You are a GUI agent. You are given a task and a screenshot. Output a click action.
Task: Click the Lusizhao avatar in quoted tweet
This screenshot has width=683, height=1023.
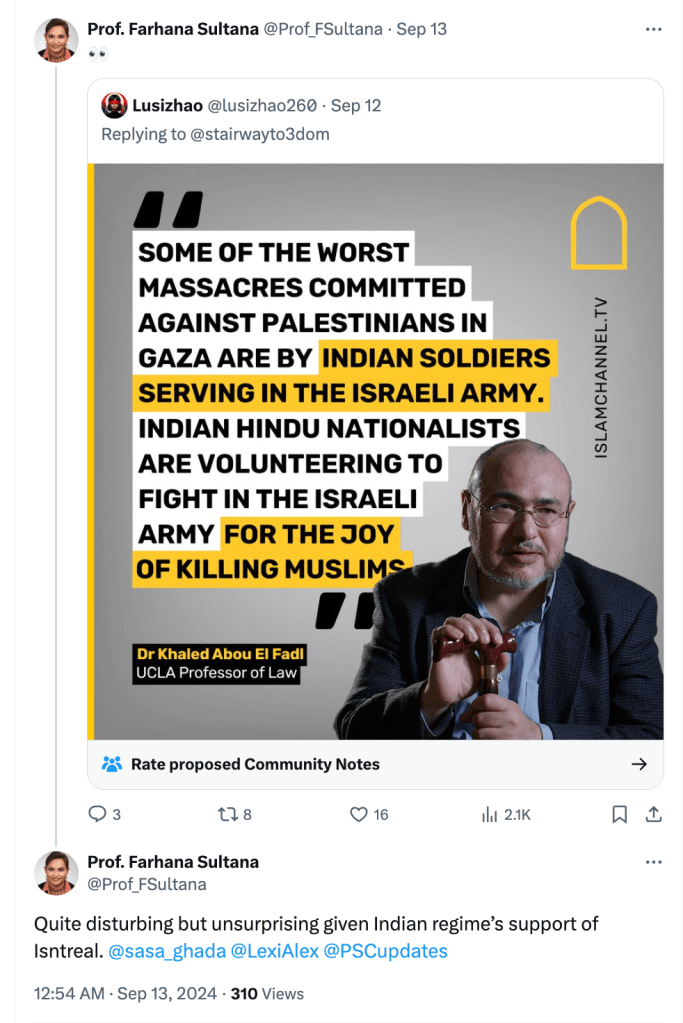pyautogui.click(x=114, y=105)
